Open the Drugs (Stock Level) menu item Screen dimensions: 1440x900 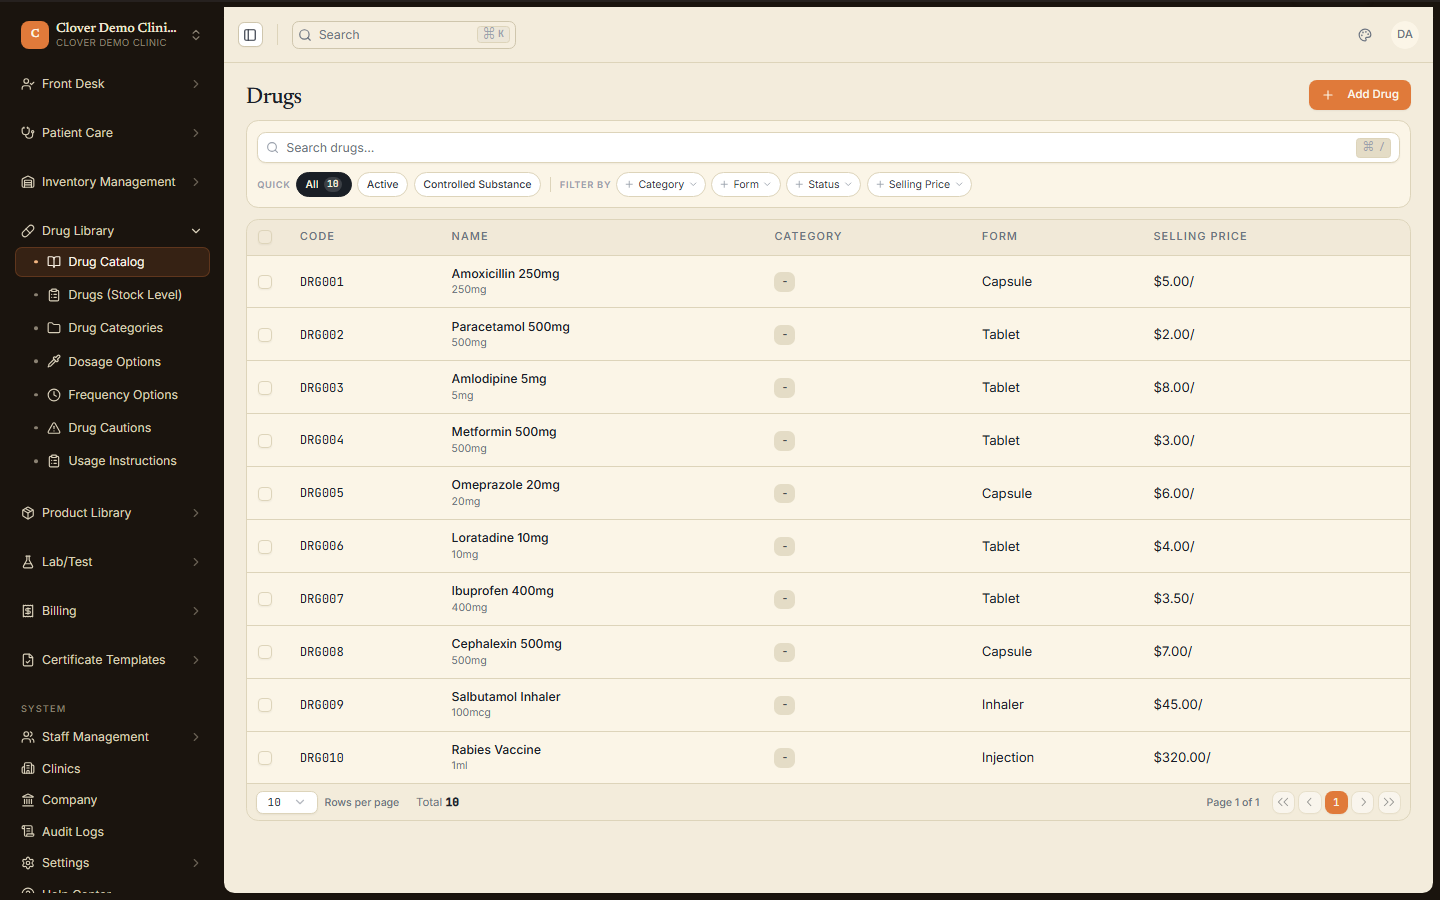(113, 295)
